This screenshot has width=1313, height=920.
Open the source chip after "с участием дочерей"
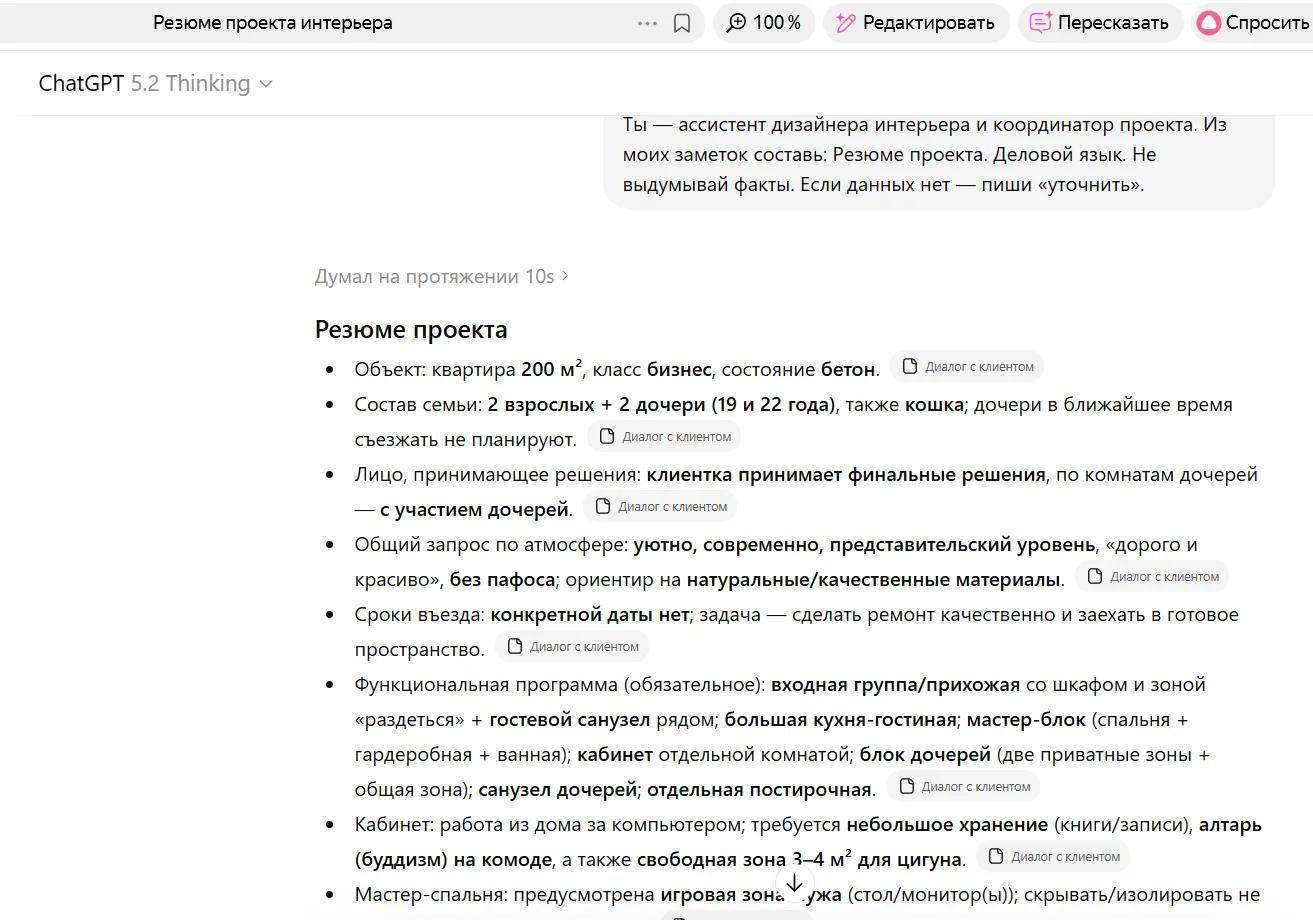pos(660,507)
